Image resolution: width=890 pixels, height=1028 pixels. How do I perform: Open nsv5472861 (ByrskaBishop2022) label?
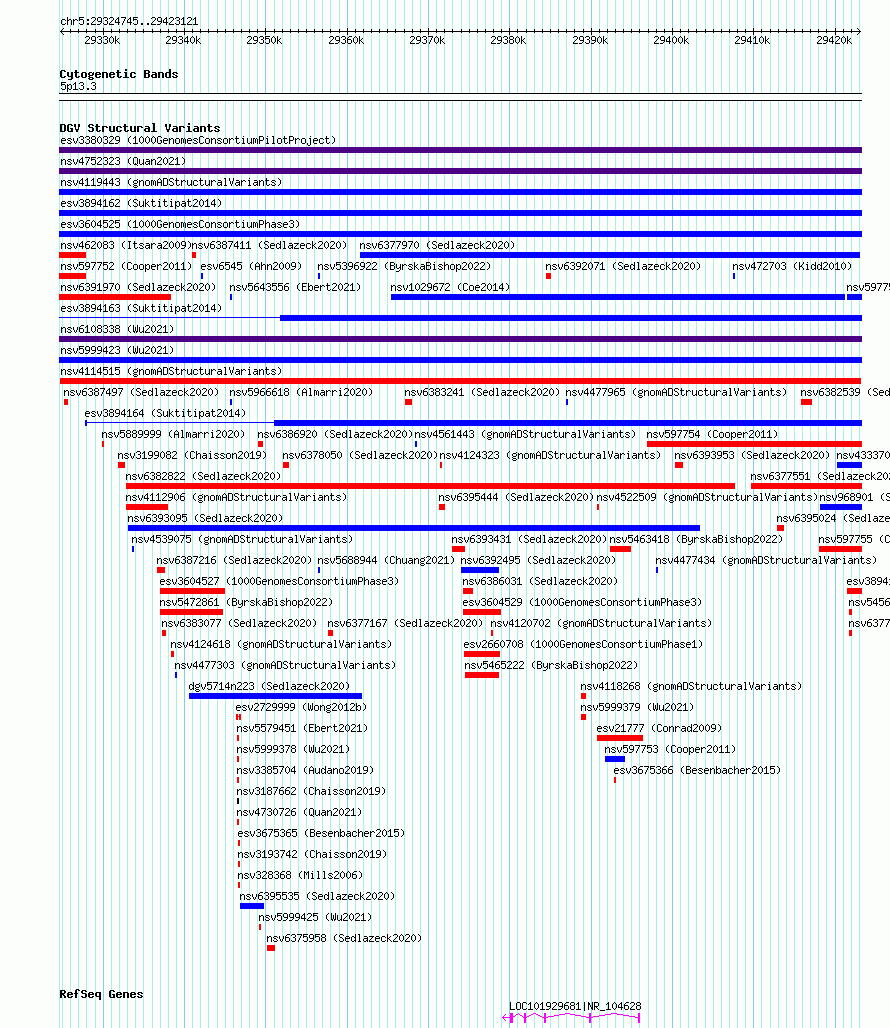click(x=246, y=602)
